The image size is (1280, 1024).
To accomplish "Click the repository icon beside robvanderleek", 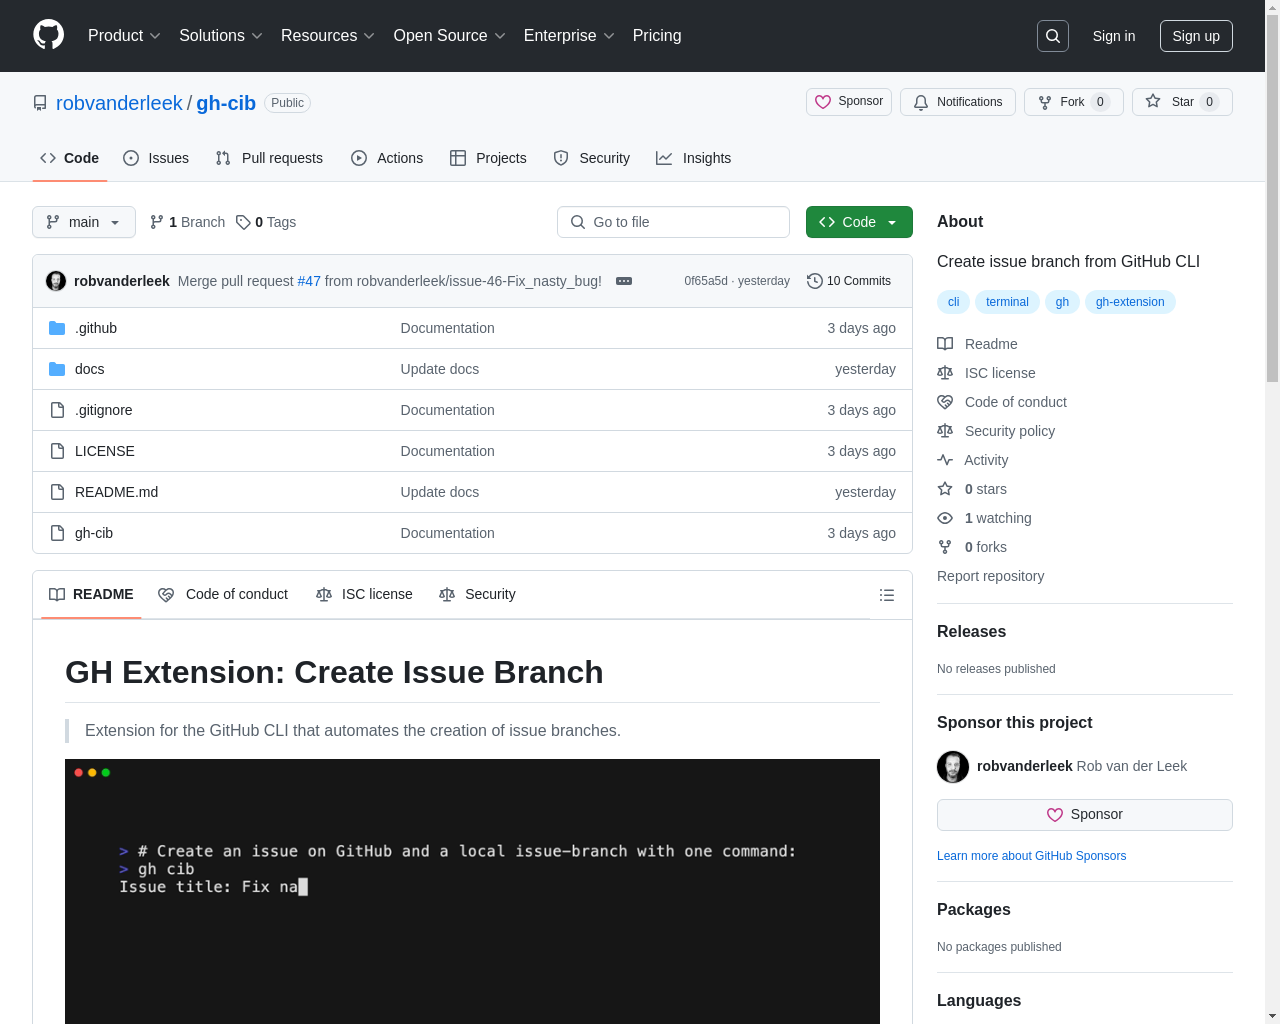I will 40,103.
